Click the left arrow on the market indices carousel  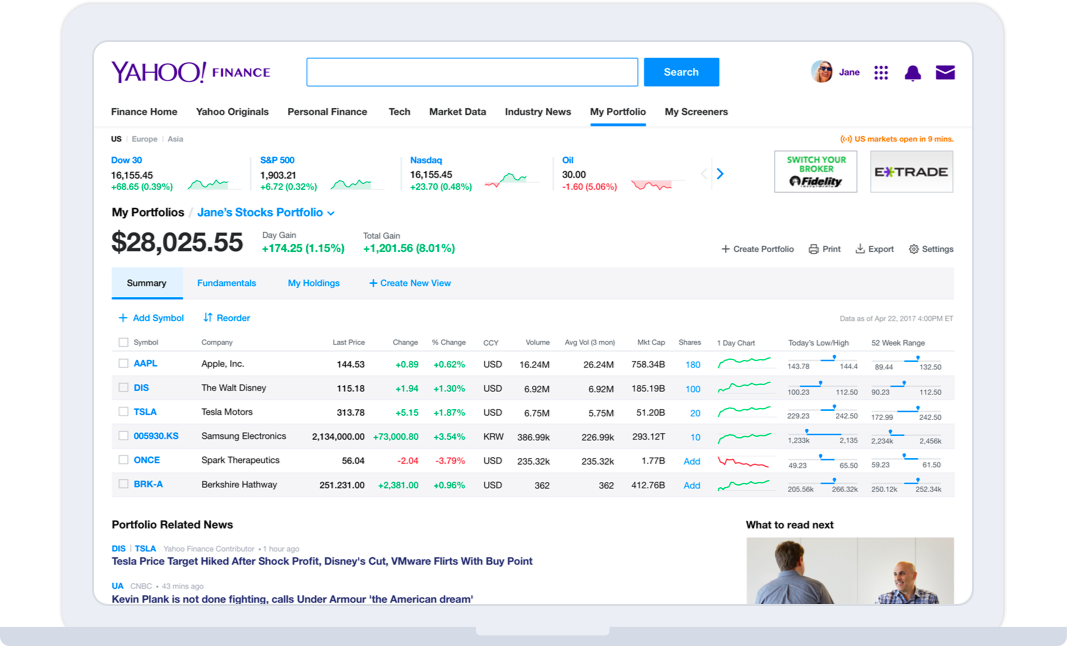[703, 172]
